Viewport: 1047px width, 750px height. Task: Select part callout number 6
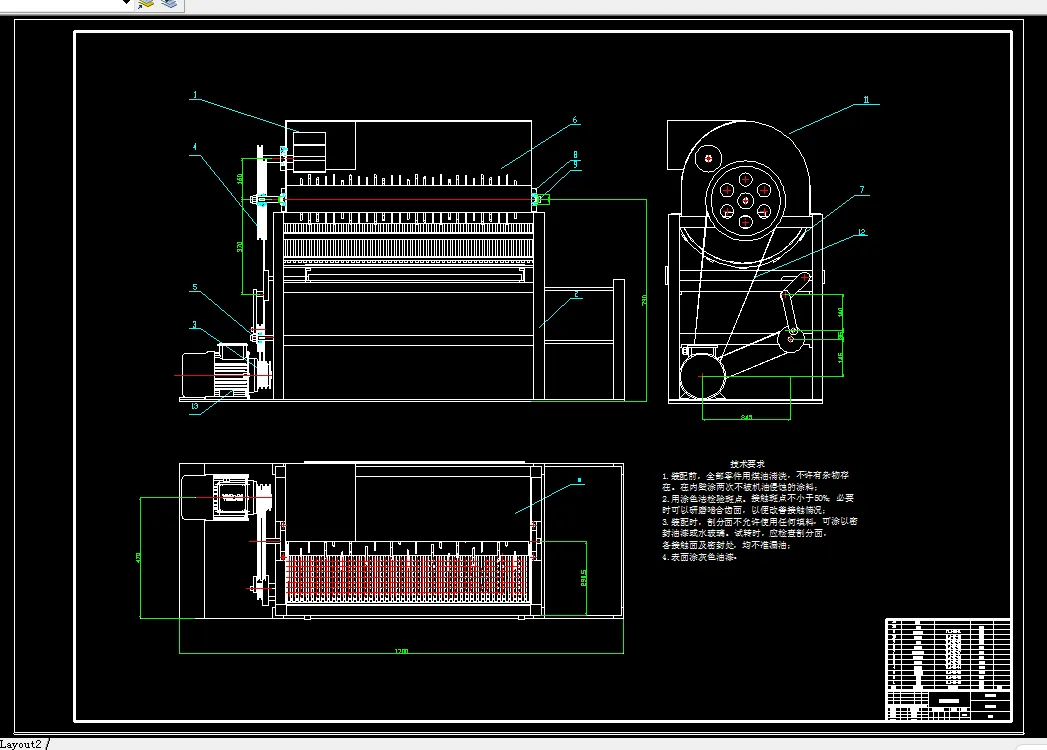pos(574,121)
